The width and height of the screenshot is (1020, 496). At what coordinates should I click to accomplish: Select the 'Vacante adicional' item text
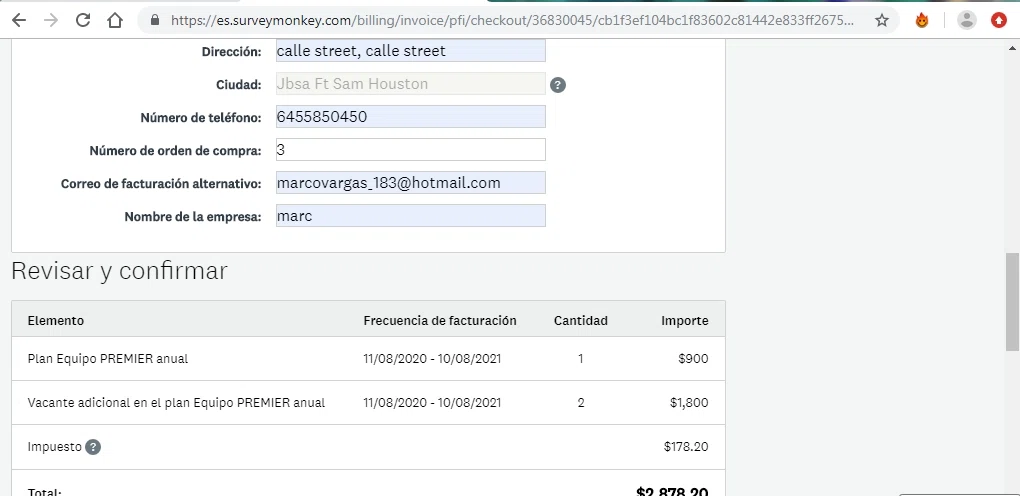coord(176,403)
